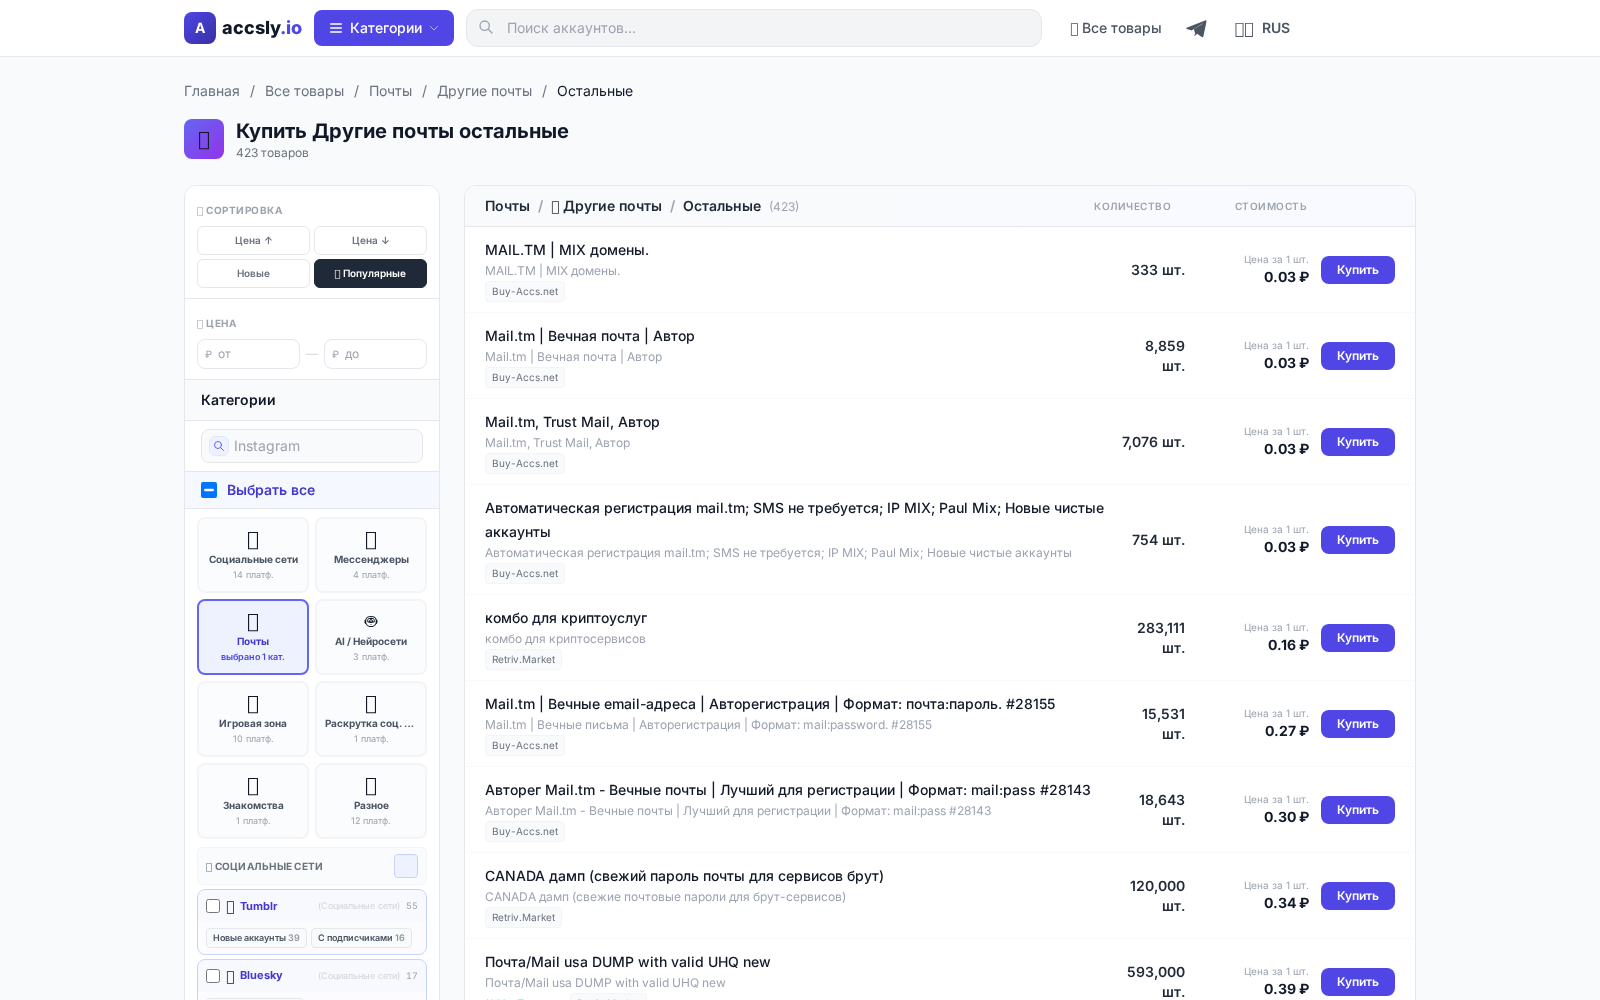Toggle the Выбрать все checkbox
The image size is (1600, 1000).
point(209,490)
